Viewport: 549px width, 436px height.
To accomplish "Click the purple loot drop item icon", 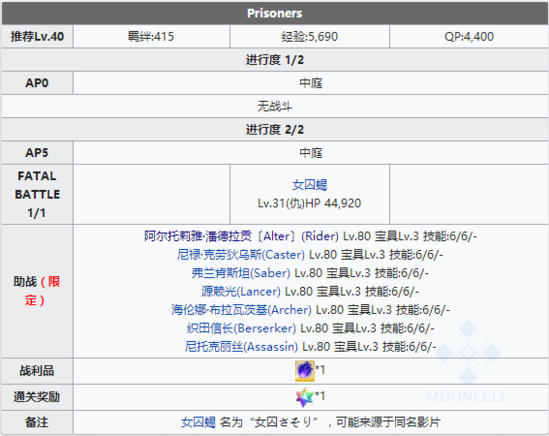I will [305, 371].
